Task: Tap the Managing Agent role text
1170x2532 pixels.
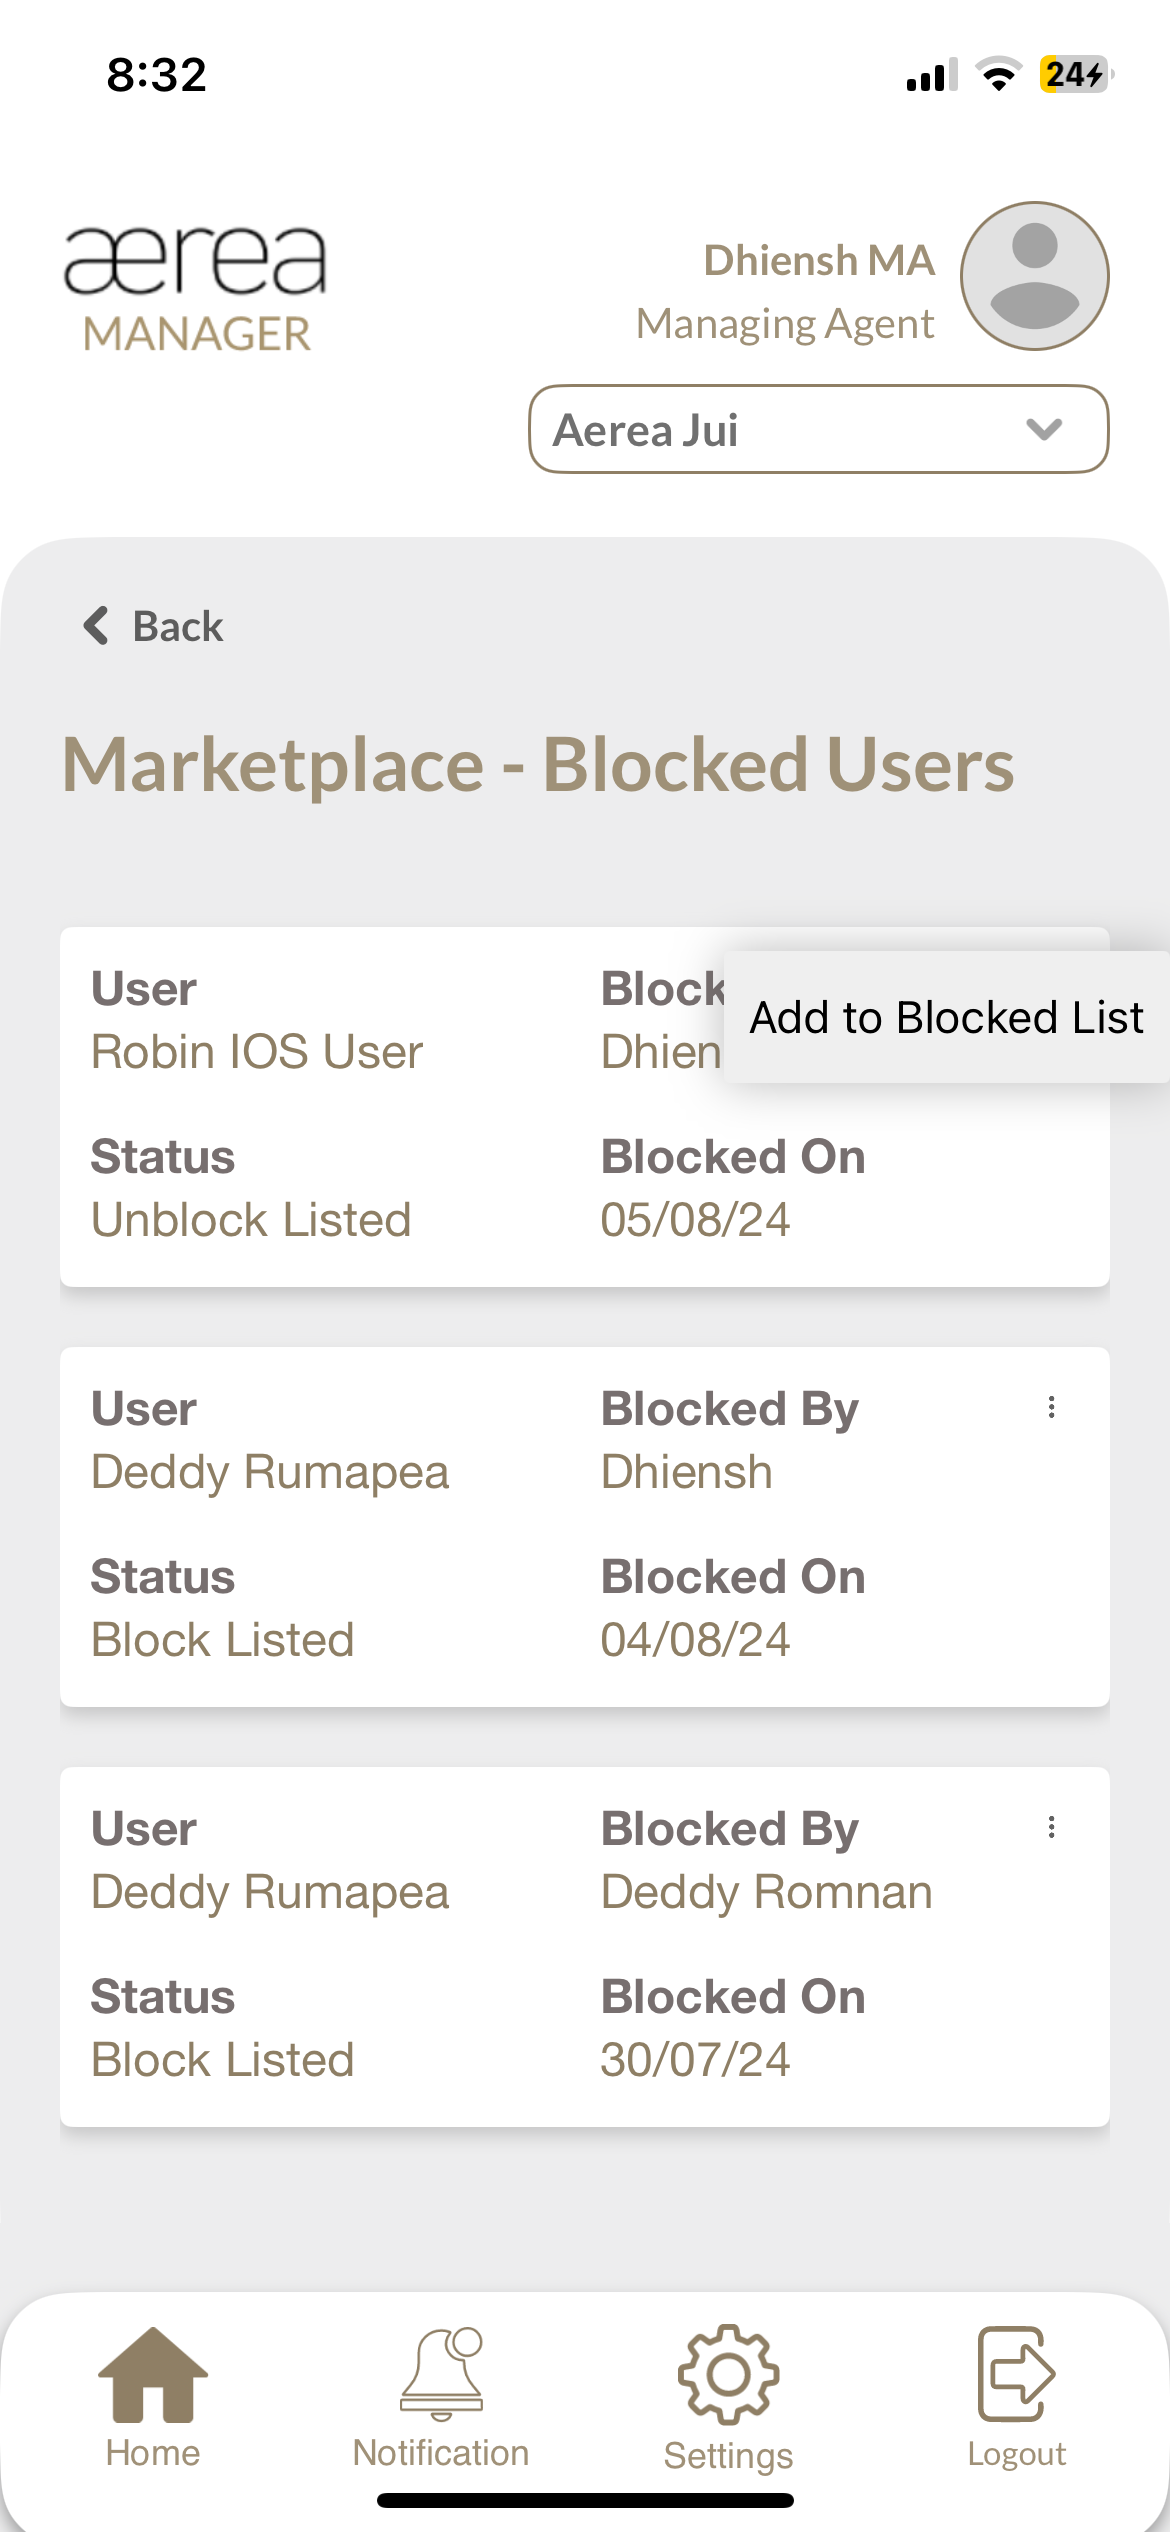Action: [x=785, y=324]
